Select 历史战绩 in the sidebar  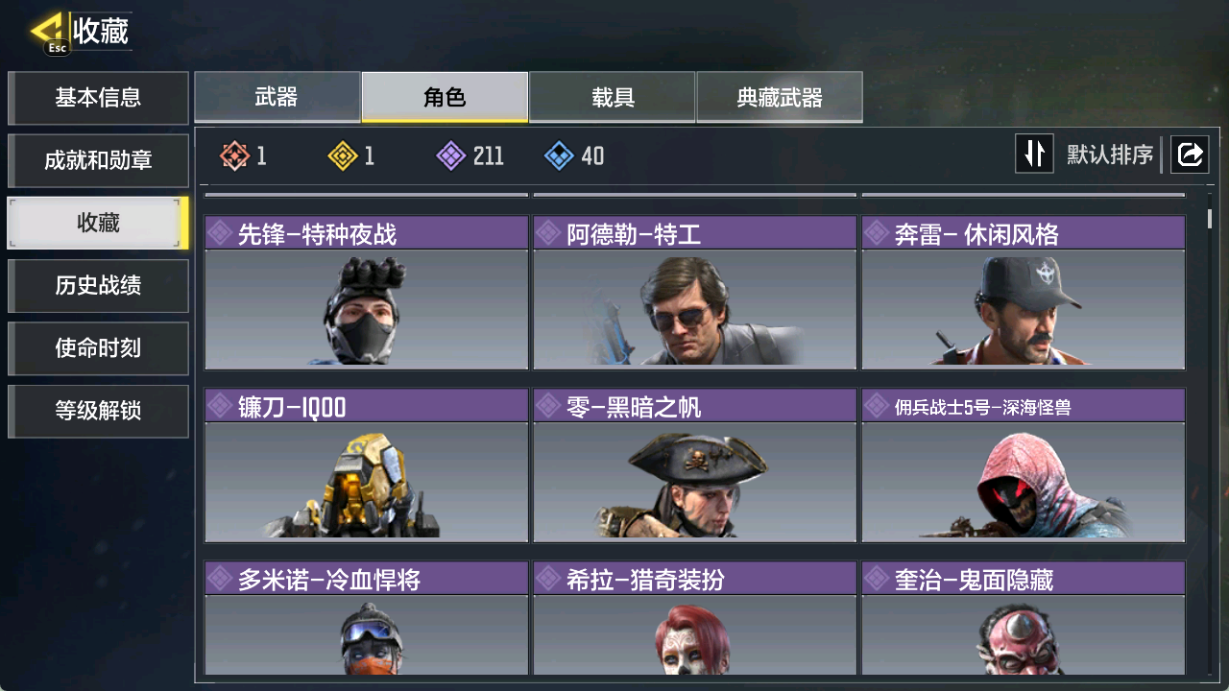pos(98,286)
